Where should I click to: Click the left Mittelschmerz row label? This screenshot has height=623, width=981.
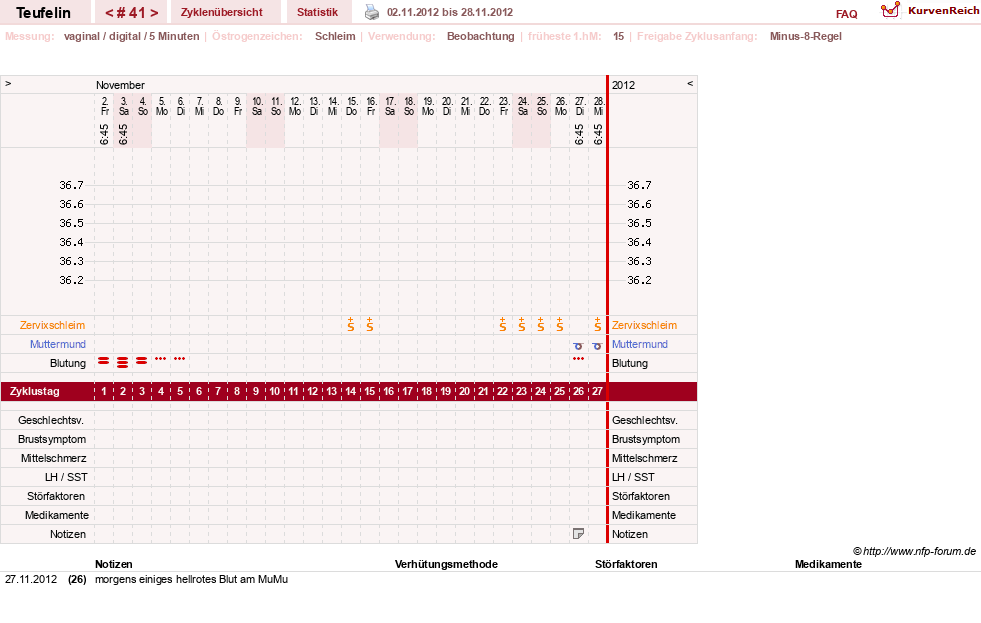[x=54, y=458]
